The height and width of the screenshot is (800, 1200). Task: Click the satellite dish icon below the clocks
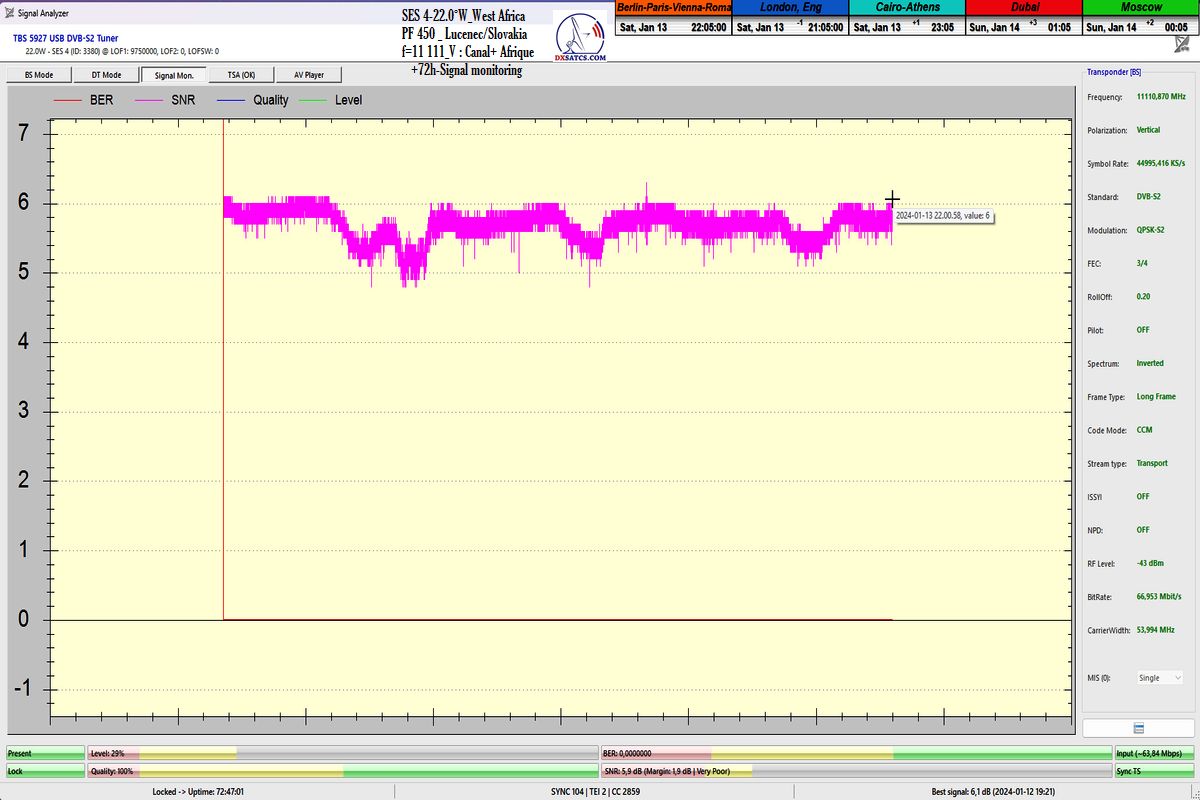[1183, 44]
